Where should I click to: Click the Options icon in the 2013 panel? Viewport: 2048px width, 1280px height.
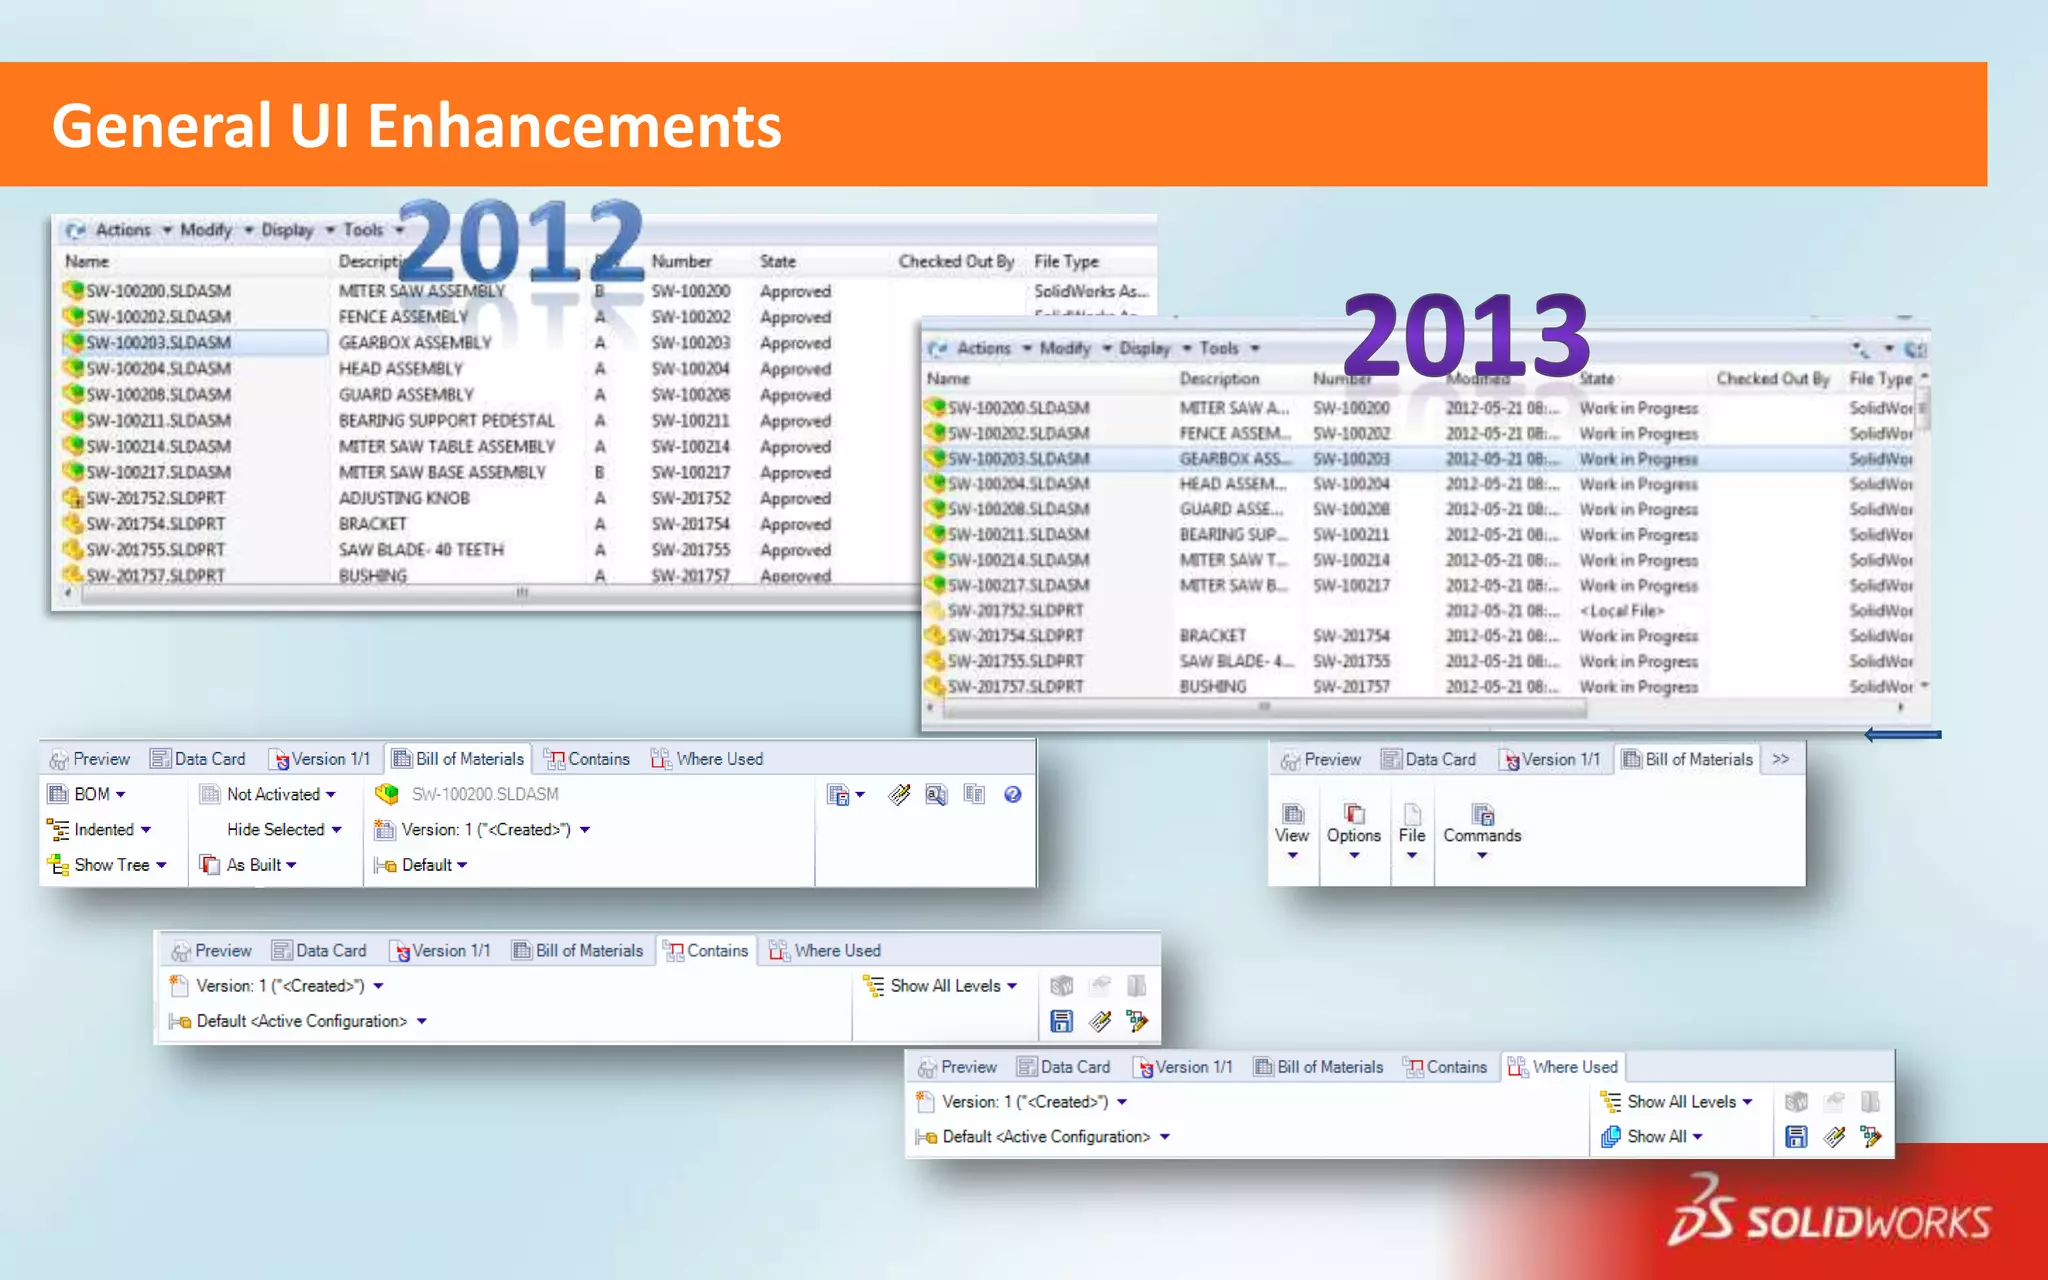[x=1354, y=814]
